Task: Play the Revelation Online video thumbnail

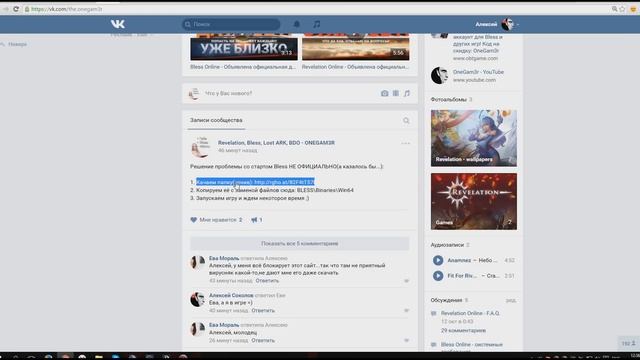Action: click(x=356, y=47)
